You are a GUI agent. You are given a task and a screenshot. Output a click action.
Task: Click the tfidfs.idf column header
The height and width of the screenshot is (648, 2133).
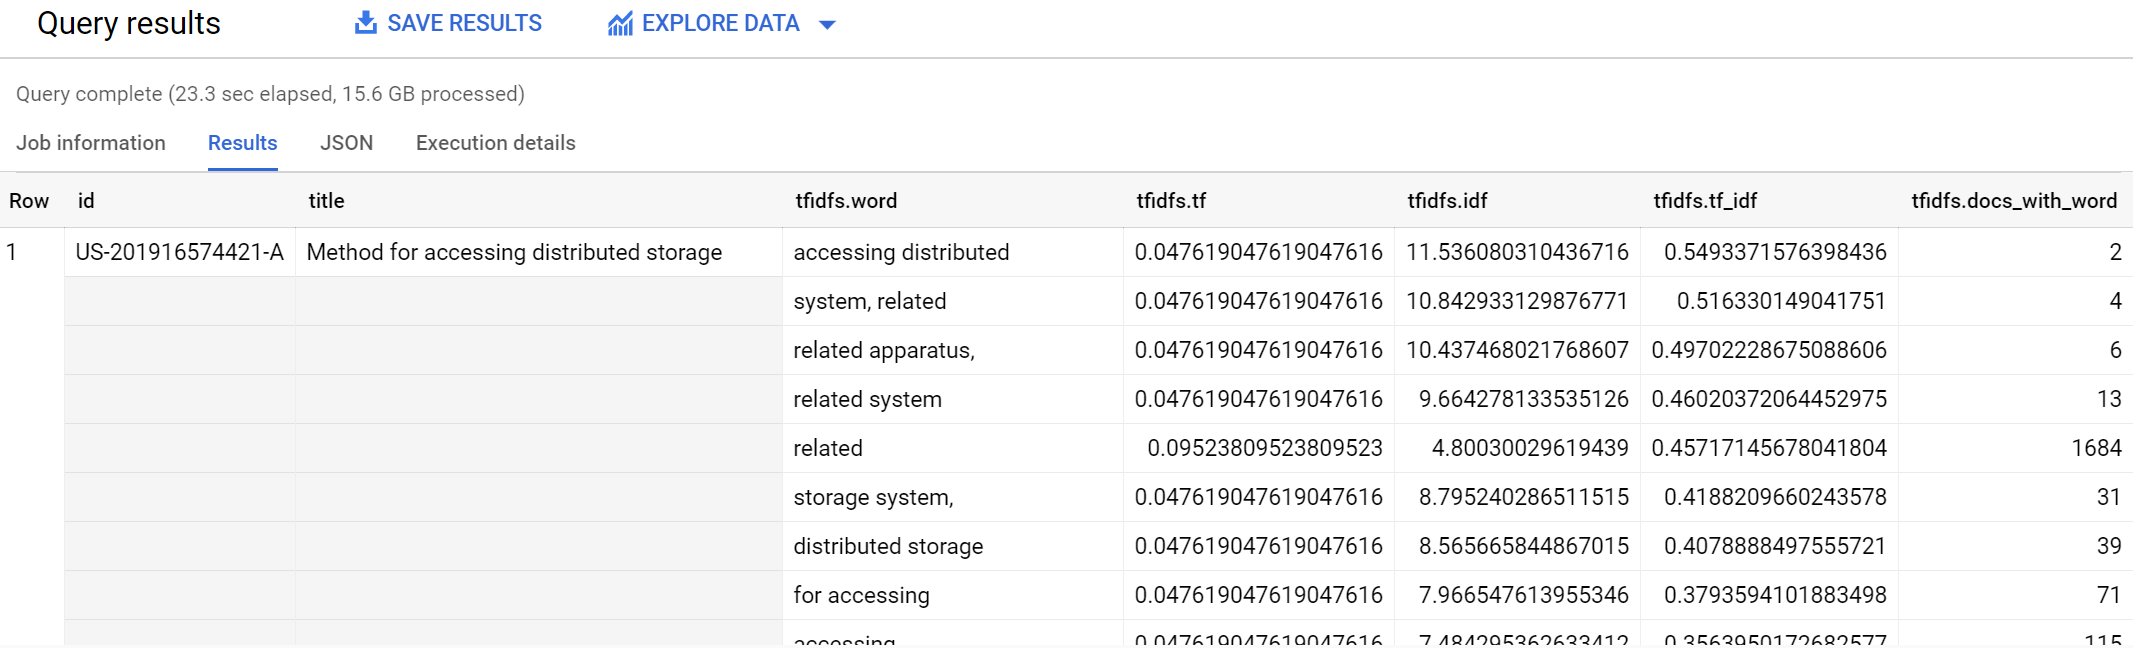(1446, 201)
